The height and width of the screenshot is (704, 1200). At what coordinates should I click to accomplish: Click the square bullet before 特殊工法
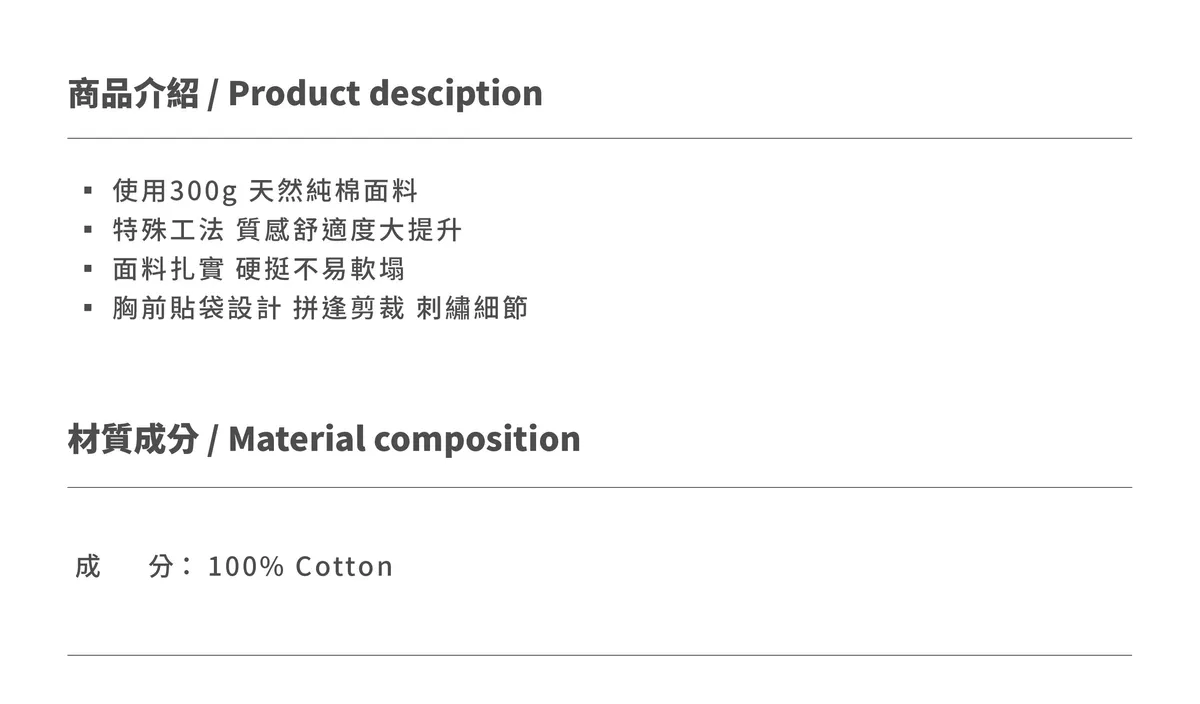tap(88, 230)
